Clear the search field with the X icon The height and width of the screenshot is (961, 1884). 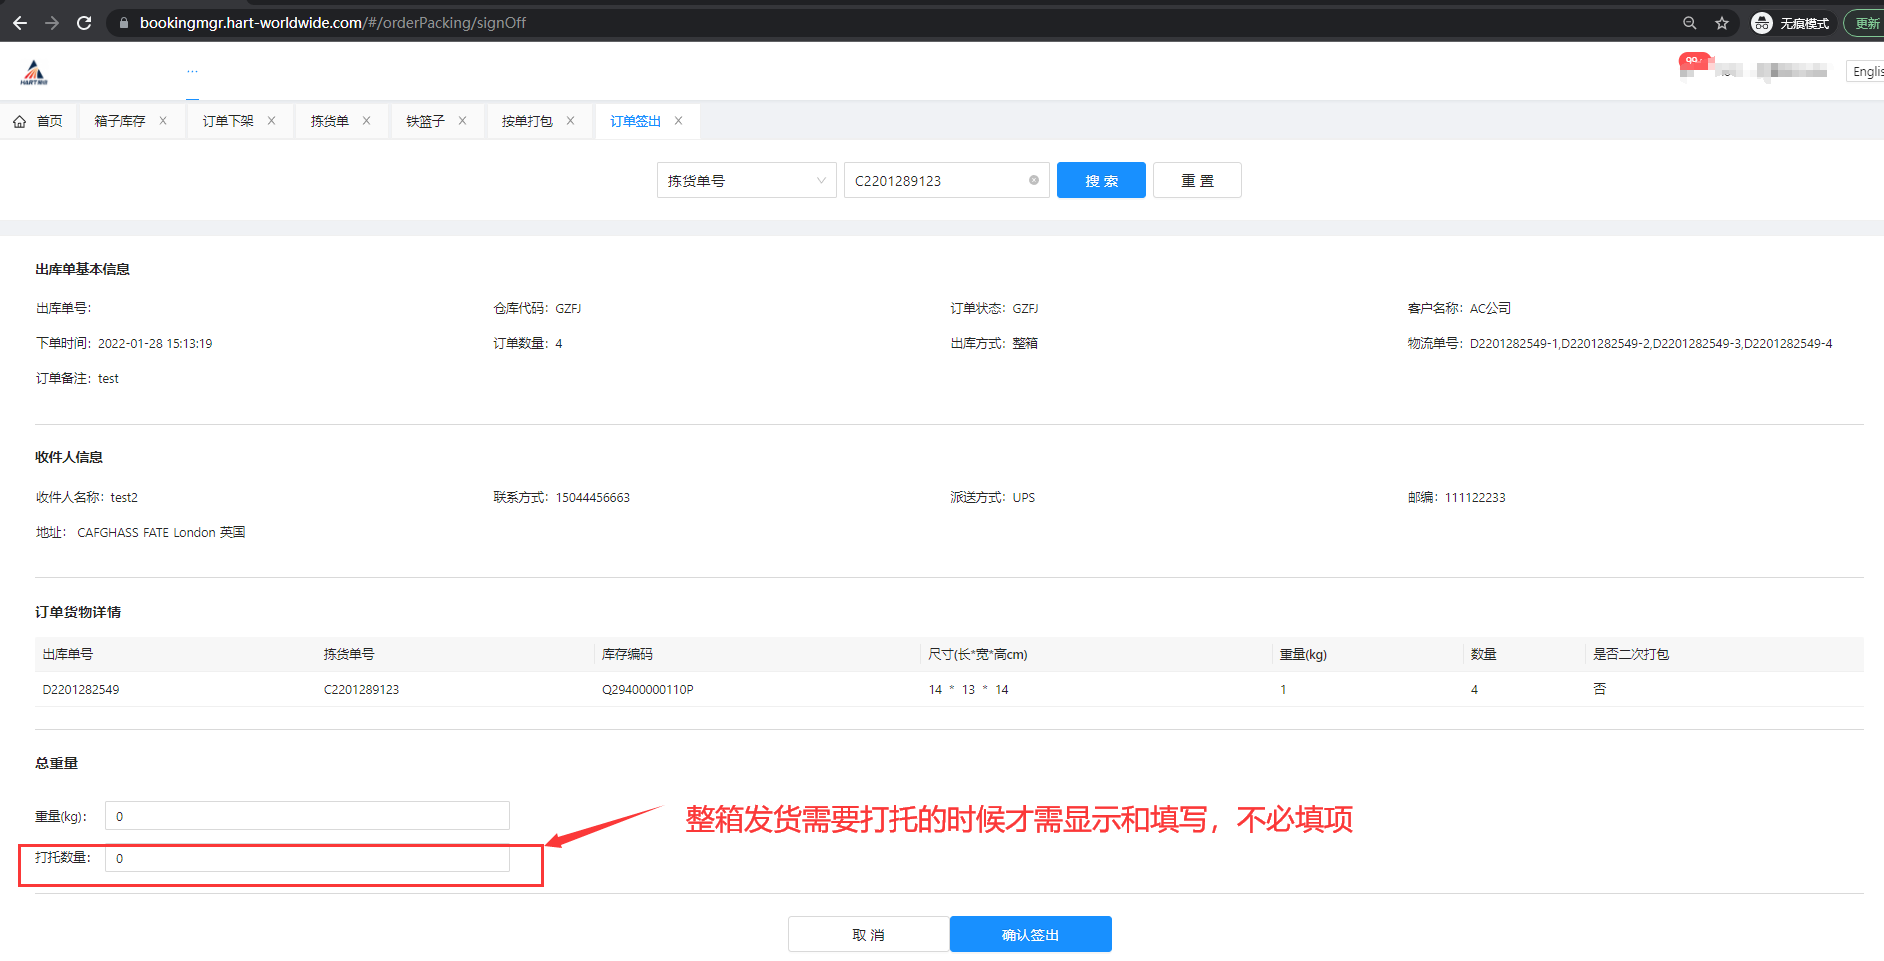click(1034, 181)
